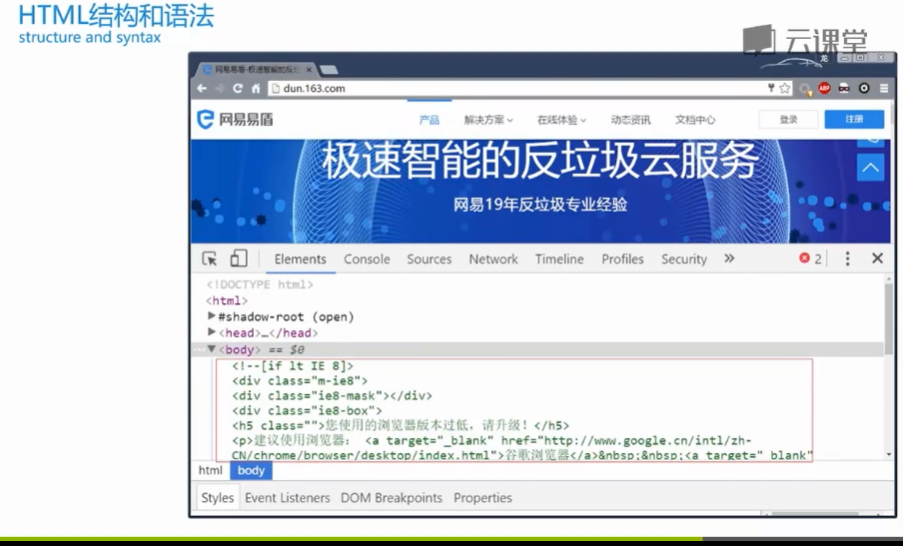Image resolution: width=903 pixels, height=546 pixels.
Task: Click the scroll-down arrow in Elements panel
Action: click(889, 454)
